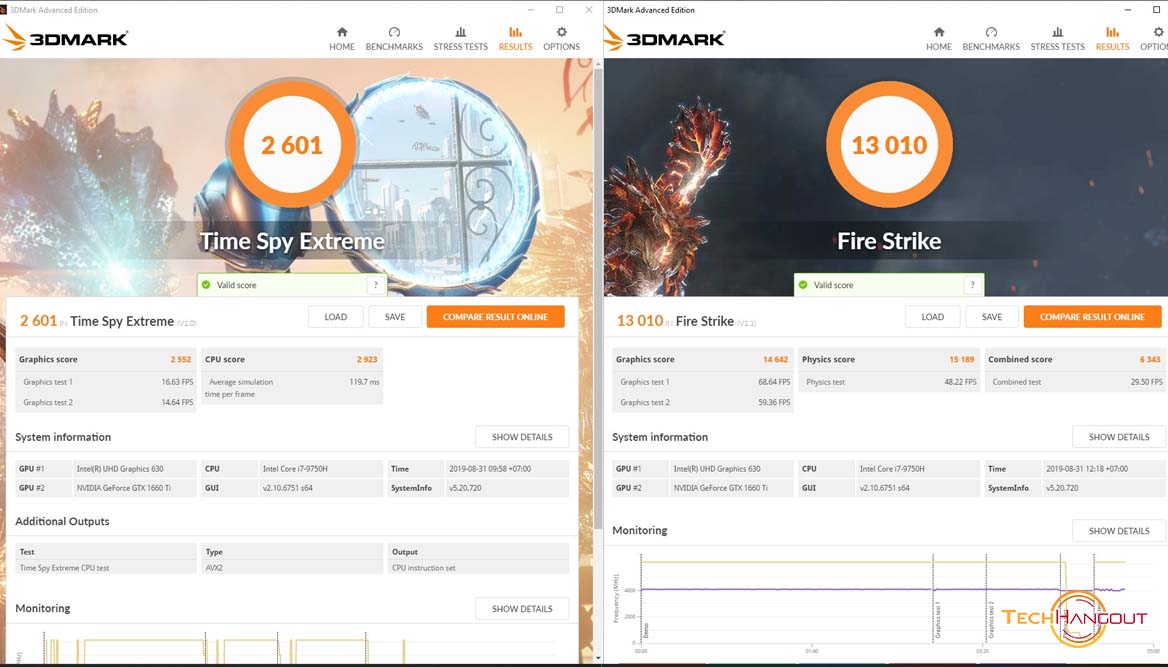Viewport: 1168px width, 667px height.
Task: Click SAVE in the Fire Strike results
Action: [x=991, y=317]
